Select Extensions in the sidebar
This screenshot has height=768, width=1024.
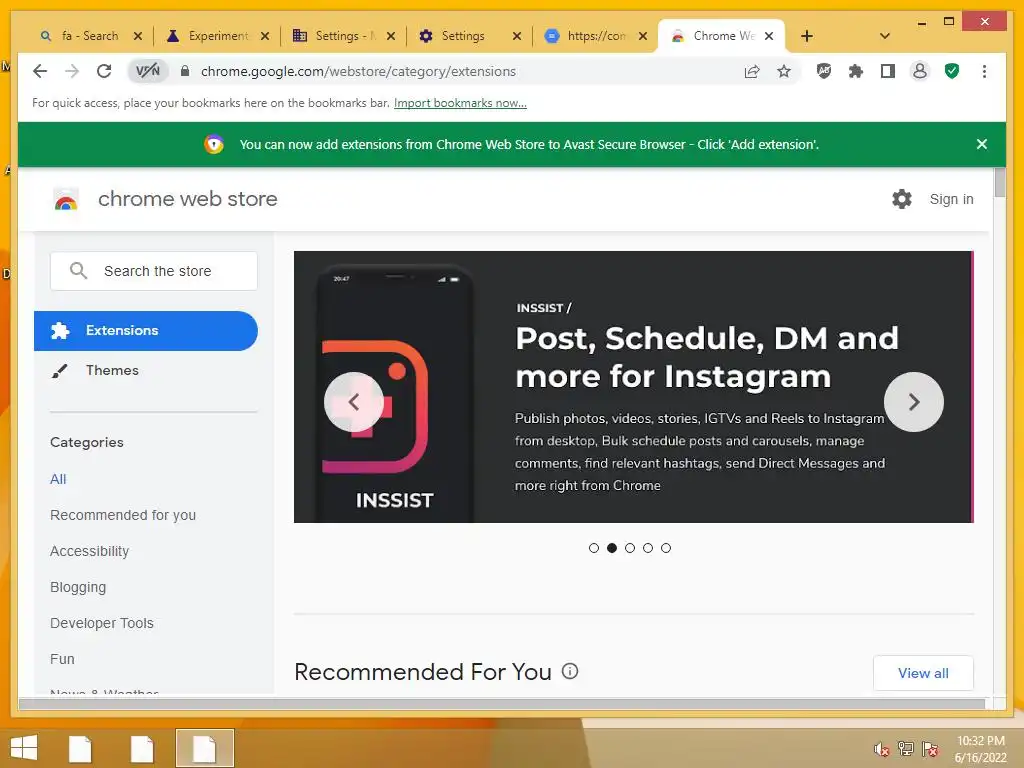tap(146, 330)
